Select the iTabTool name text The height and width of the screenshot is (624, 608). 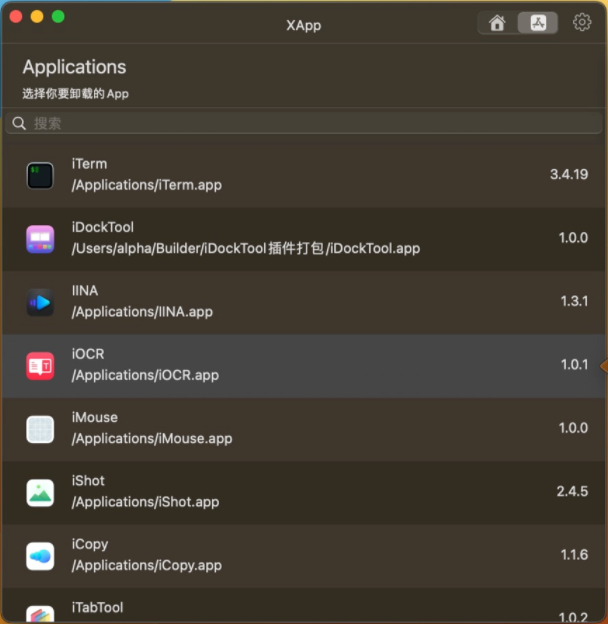click(97, 608)
